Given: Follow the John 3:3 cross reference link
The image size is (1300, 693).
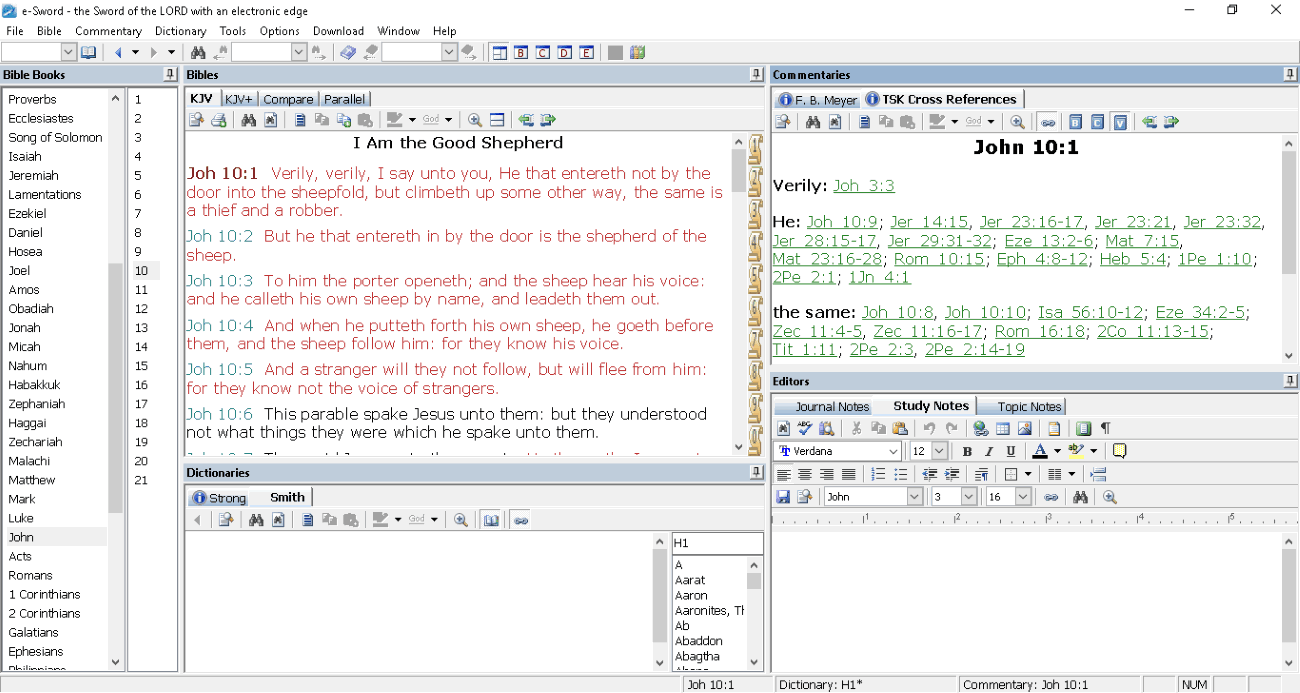Looking at the screenshot, I should click(864, 186).
